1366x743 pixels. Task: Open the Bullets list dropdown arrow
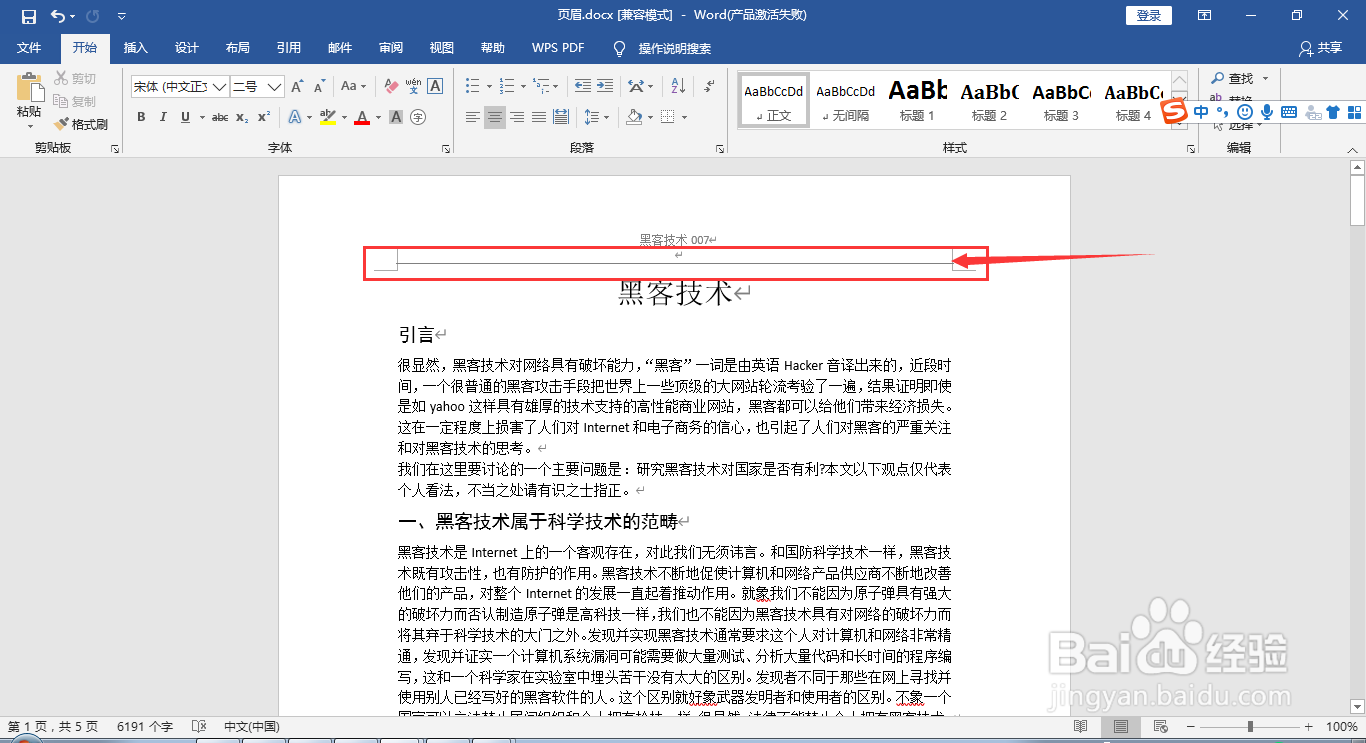(489, 87)
